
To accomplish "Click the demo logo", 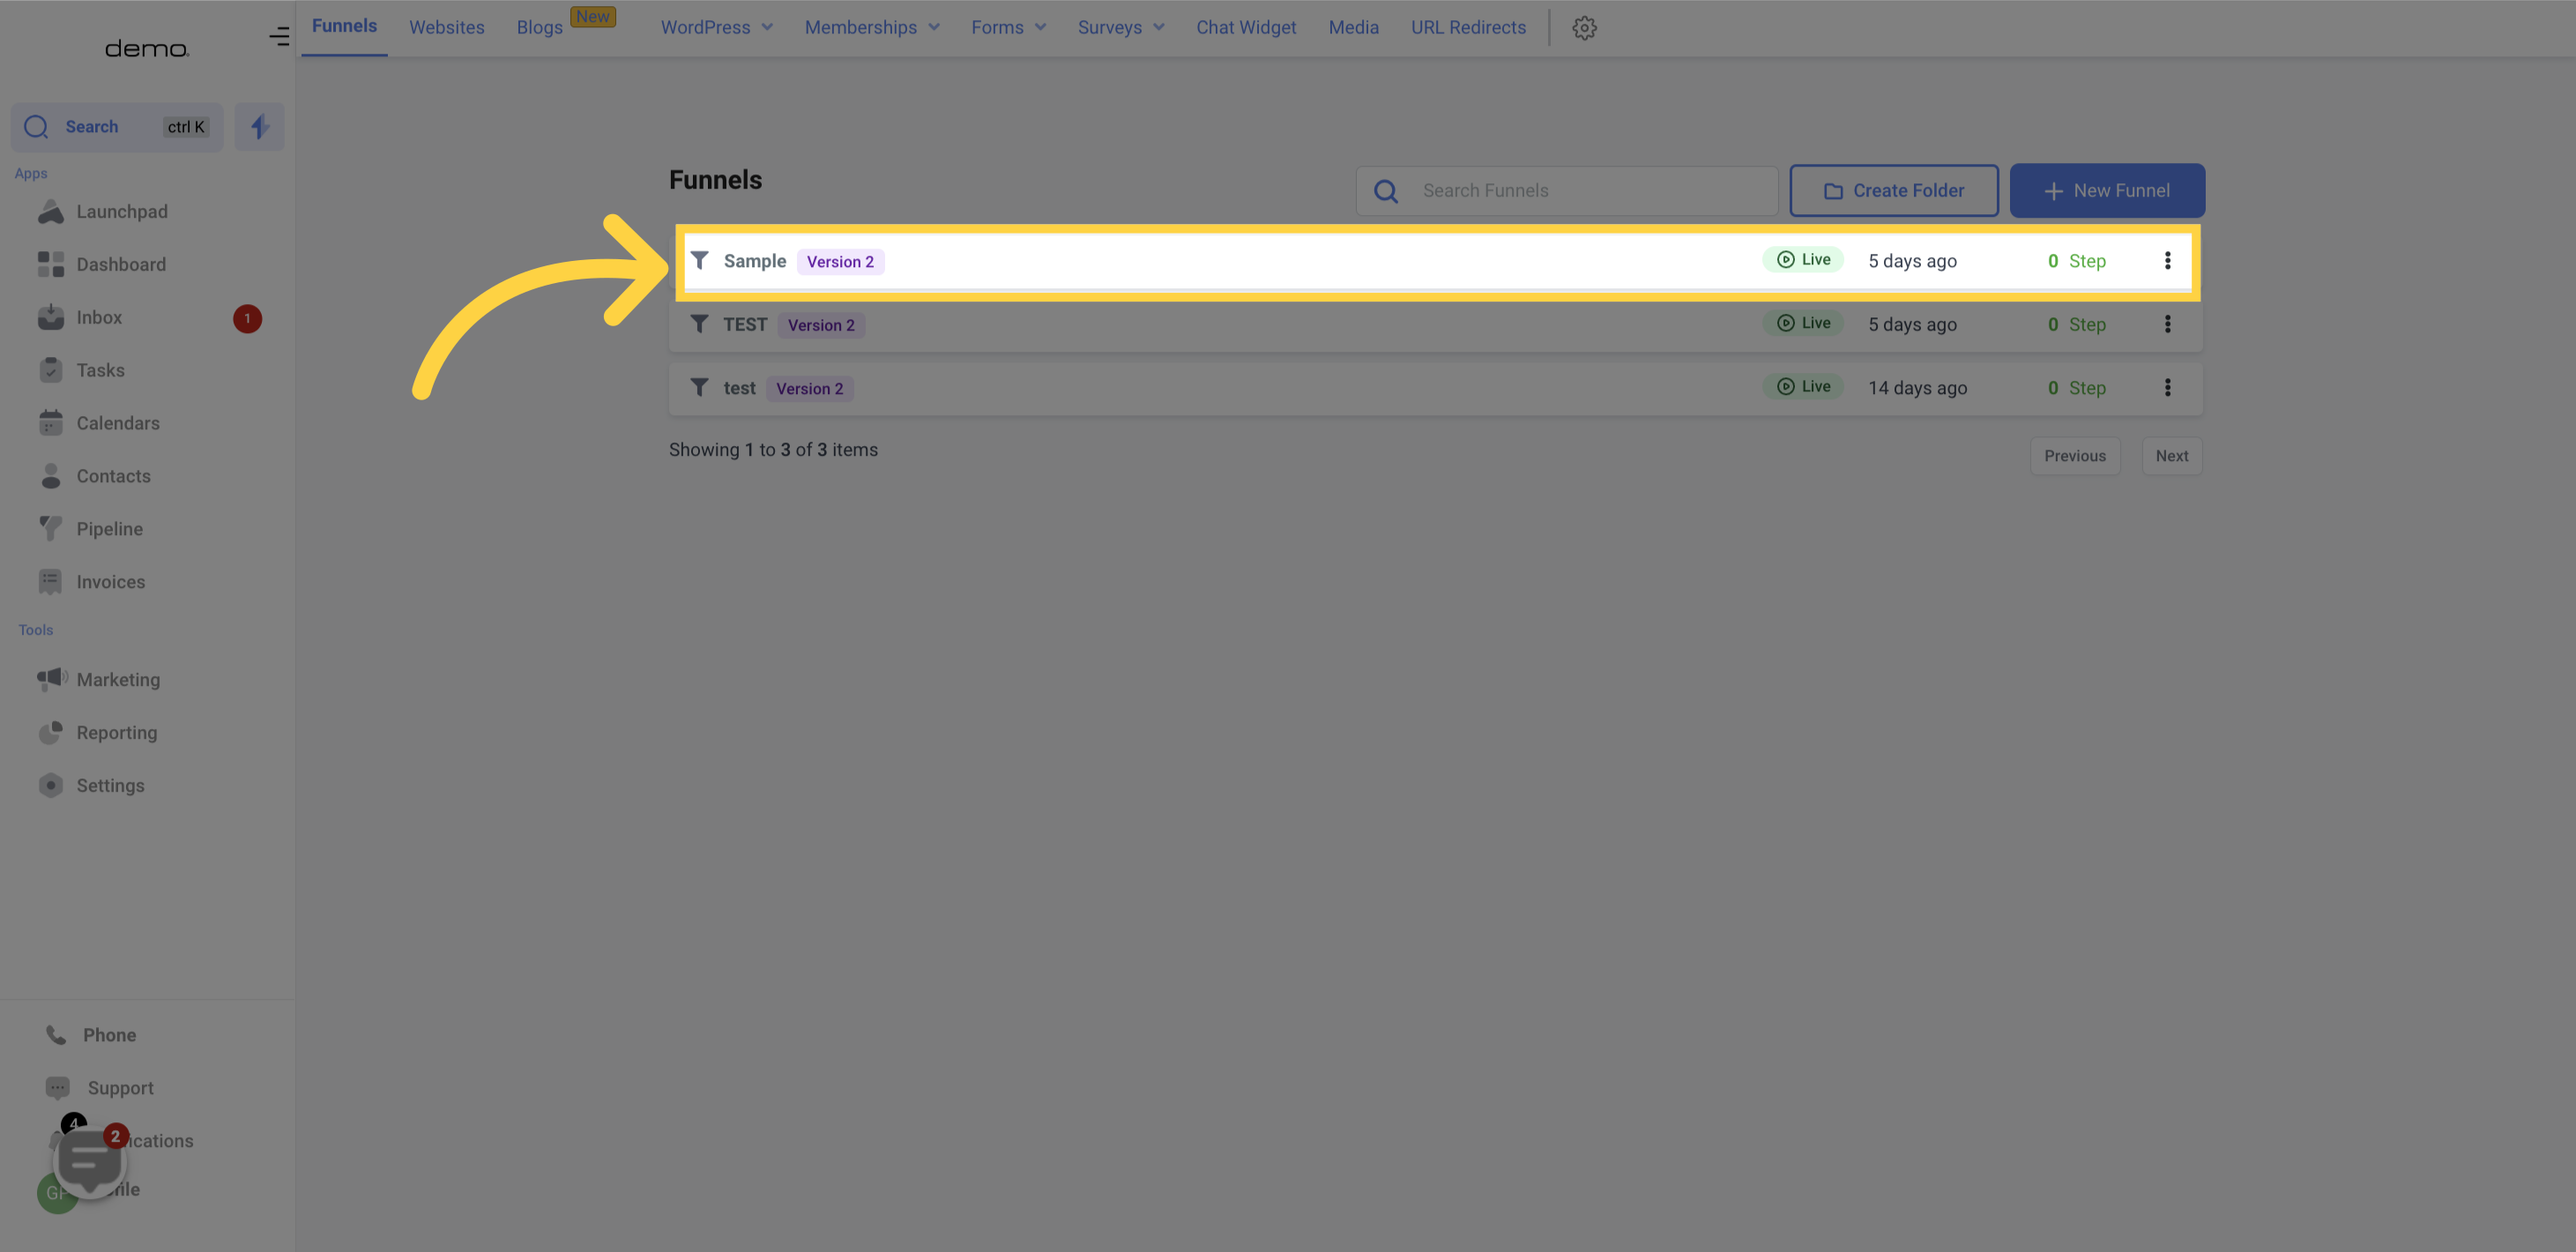I will click(x=146, y=48).
